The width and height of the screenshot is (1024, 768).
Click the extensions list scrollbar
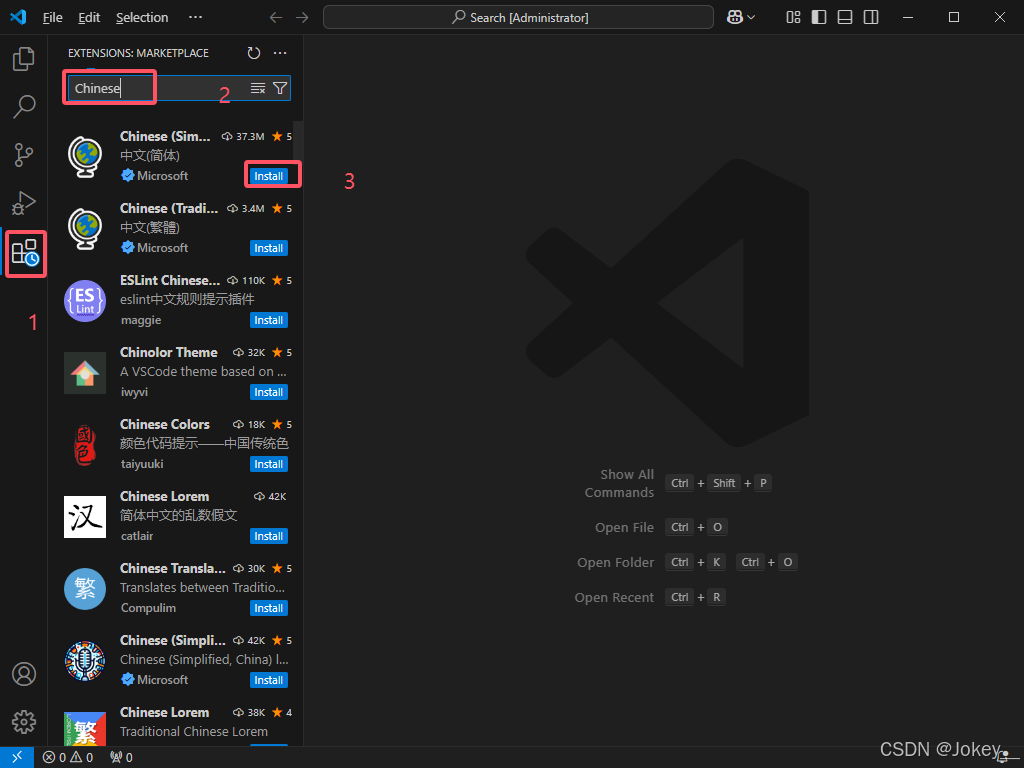298,142
